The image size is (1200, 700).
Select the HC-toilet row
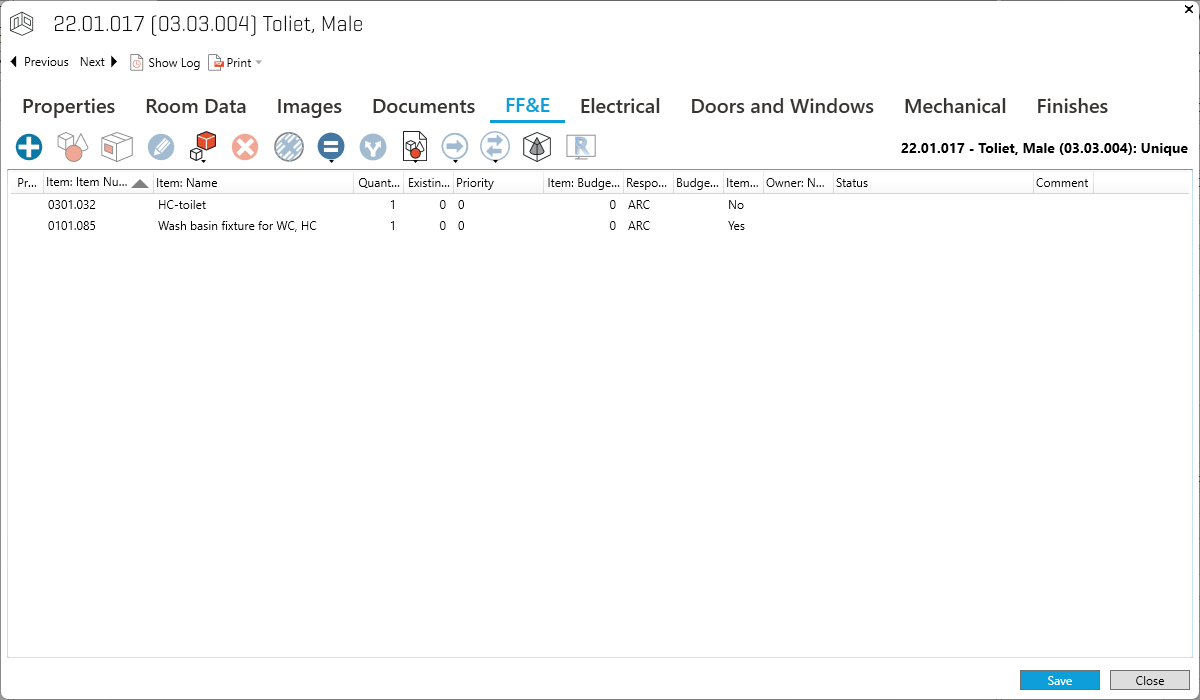[x=182, y=205]
